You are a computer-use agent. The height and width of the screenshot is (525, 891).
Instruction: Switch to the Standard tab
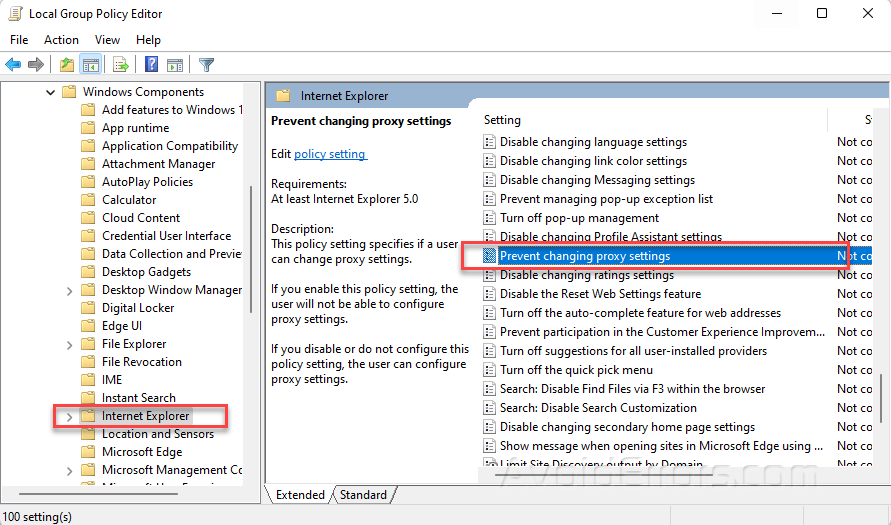[x=363, y=495]
